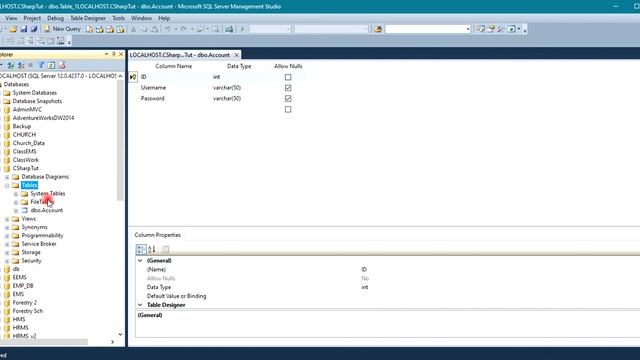Open the Window menu

click(x=141, y=18)
